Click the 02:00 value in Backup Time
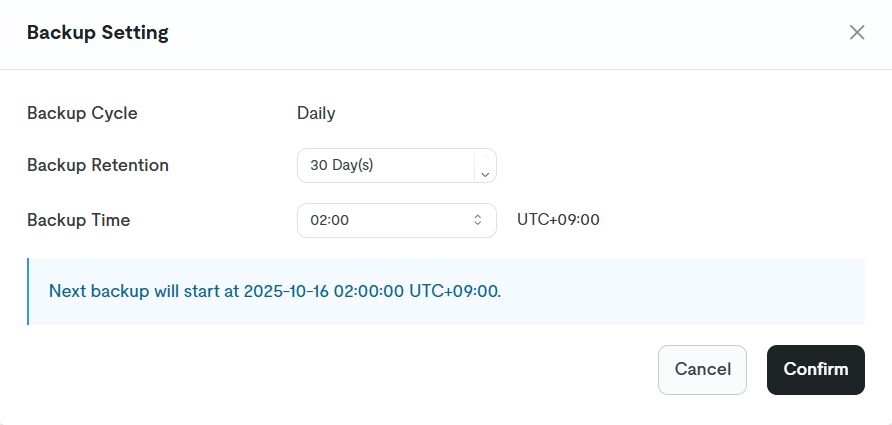 pyautogui.click(x=329, y=220)
